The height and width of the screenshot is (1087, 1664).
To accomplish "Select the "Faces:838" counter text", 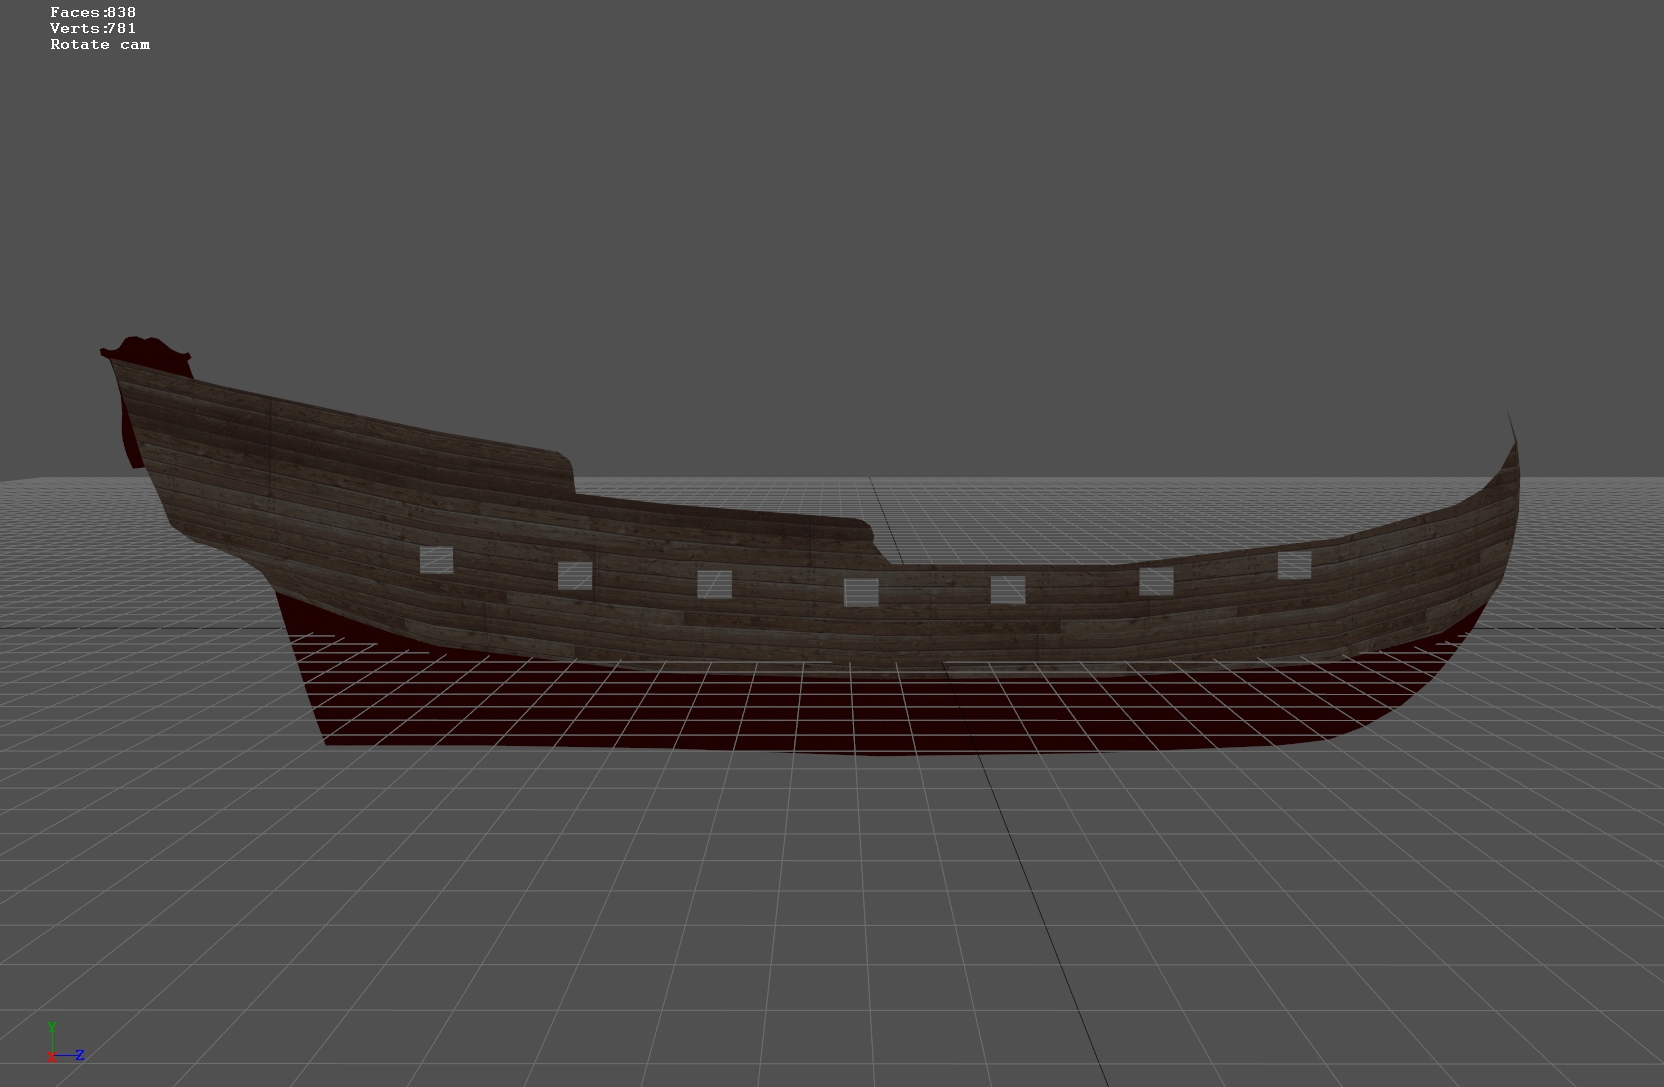I will point(93,12).
